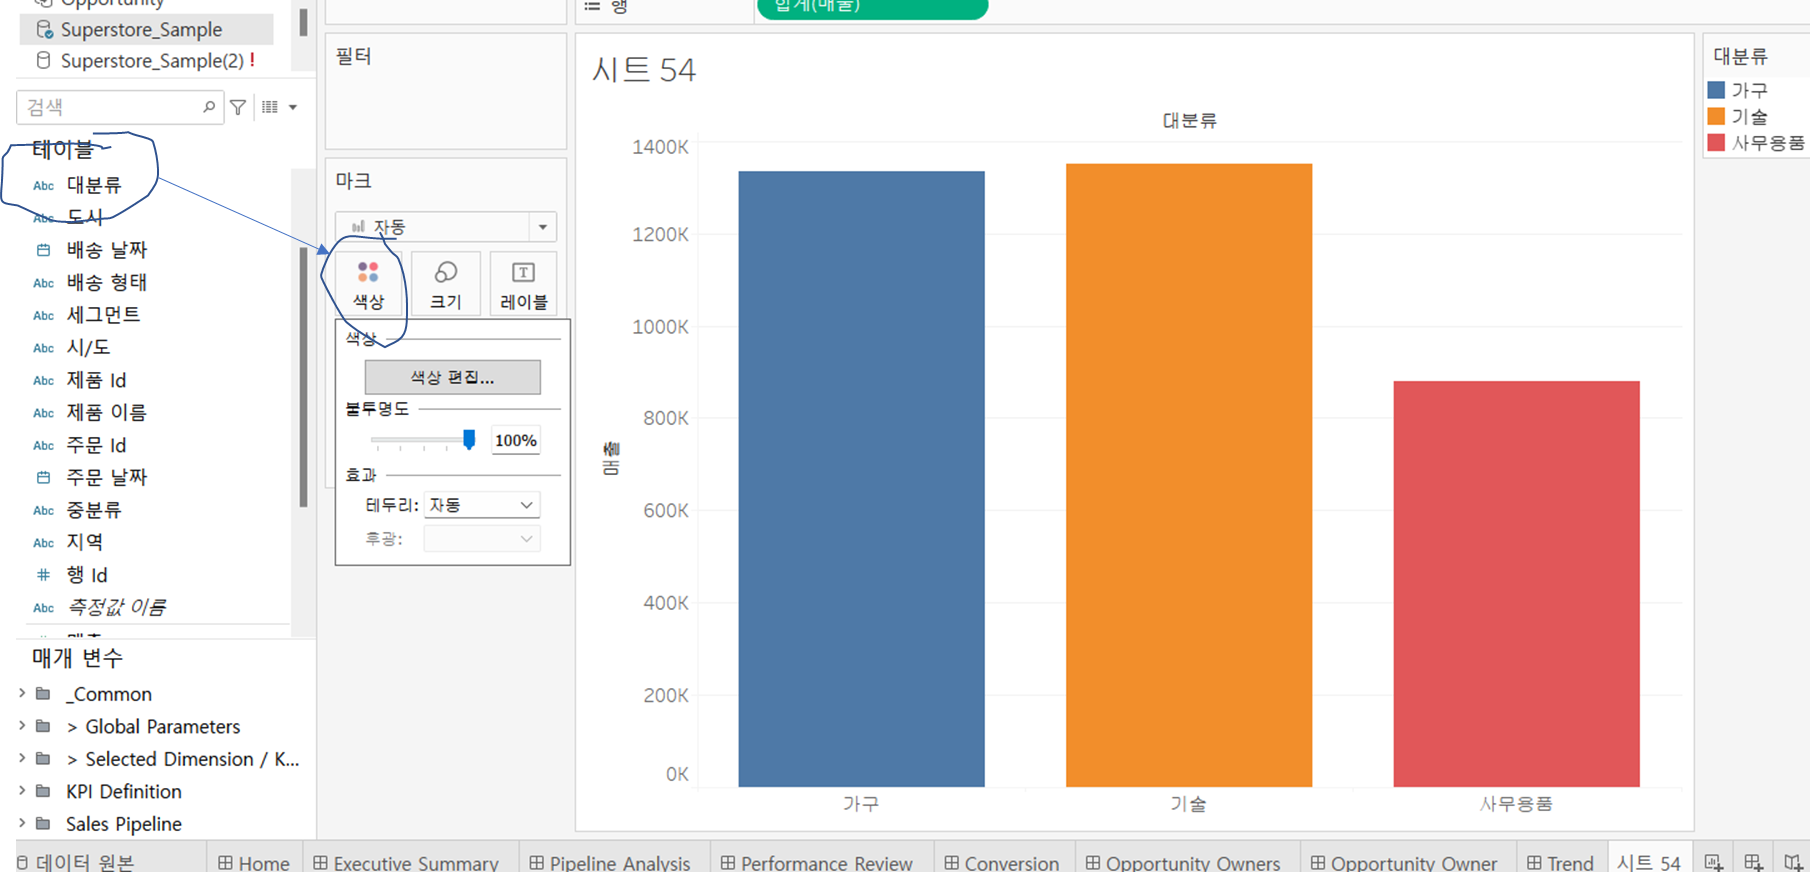1810x872 pixels.
Task: Click the calendar icon beside 배송 날짜
Action: (x=43, y=250)
